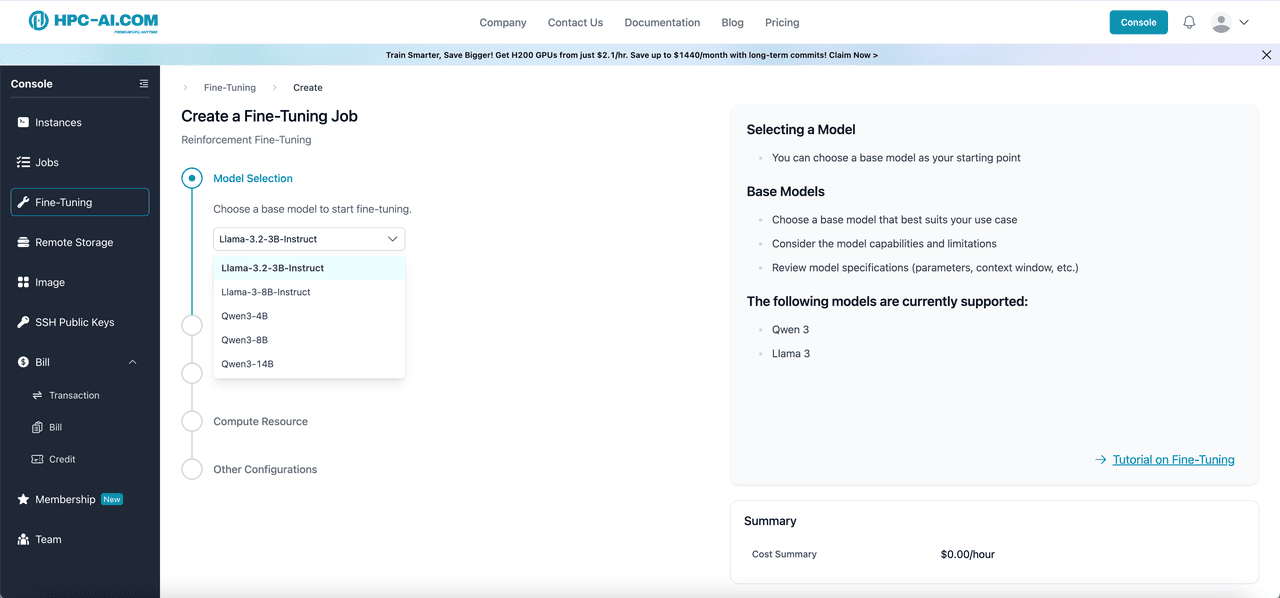Navigate to Fine-Tuning breadcrumb
The height and width of the screenshot is (598, 1280).
click(x=229, y=88)
